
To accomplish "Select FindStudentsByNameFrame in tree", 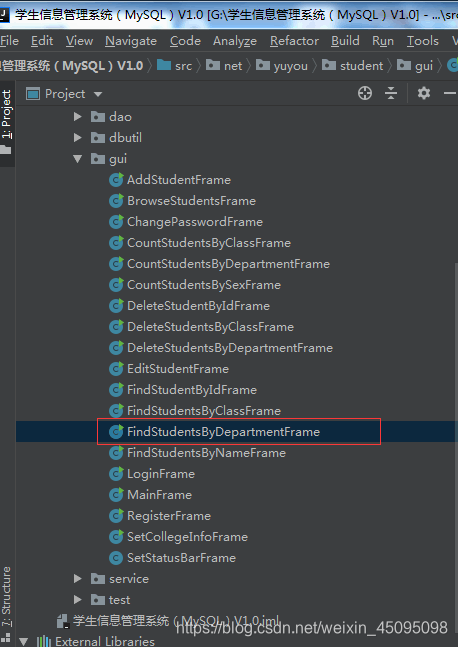I will click(206, 453).
